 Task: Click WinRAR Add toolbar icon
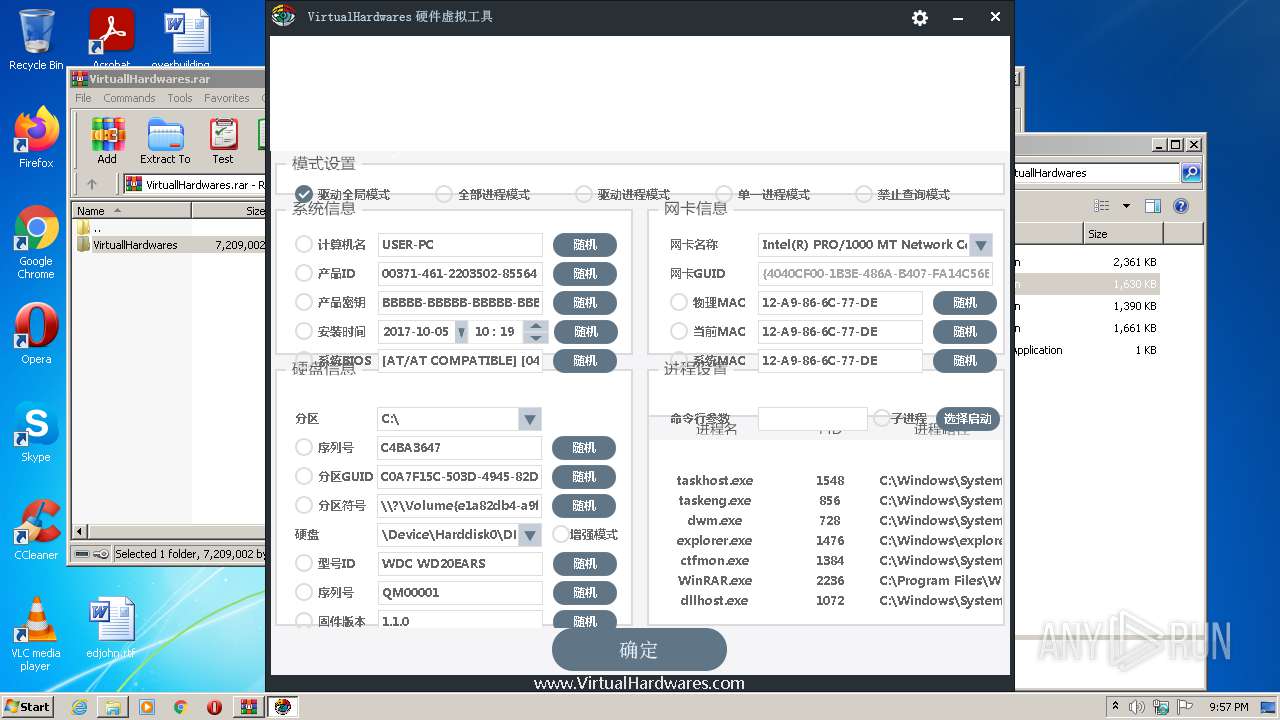(x=107, y=142)
